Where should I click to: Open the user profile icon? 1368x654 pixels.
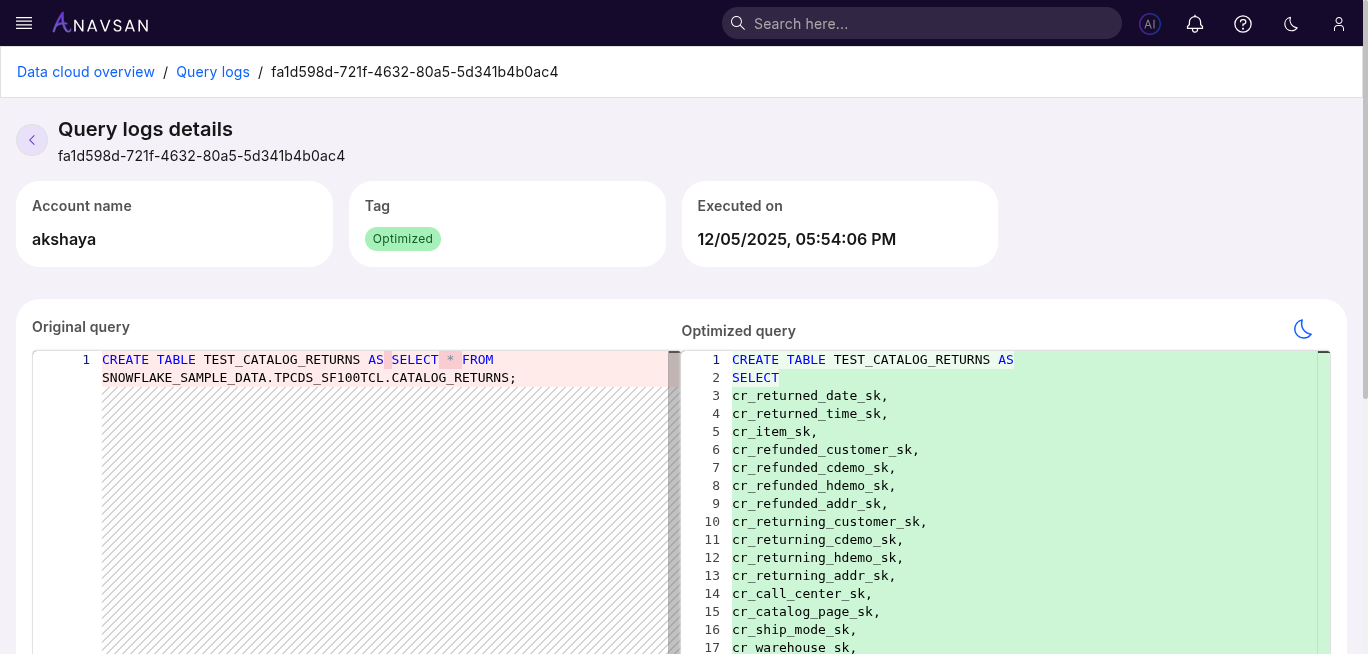1338,24
